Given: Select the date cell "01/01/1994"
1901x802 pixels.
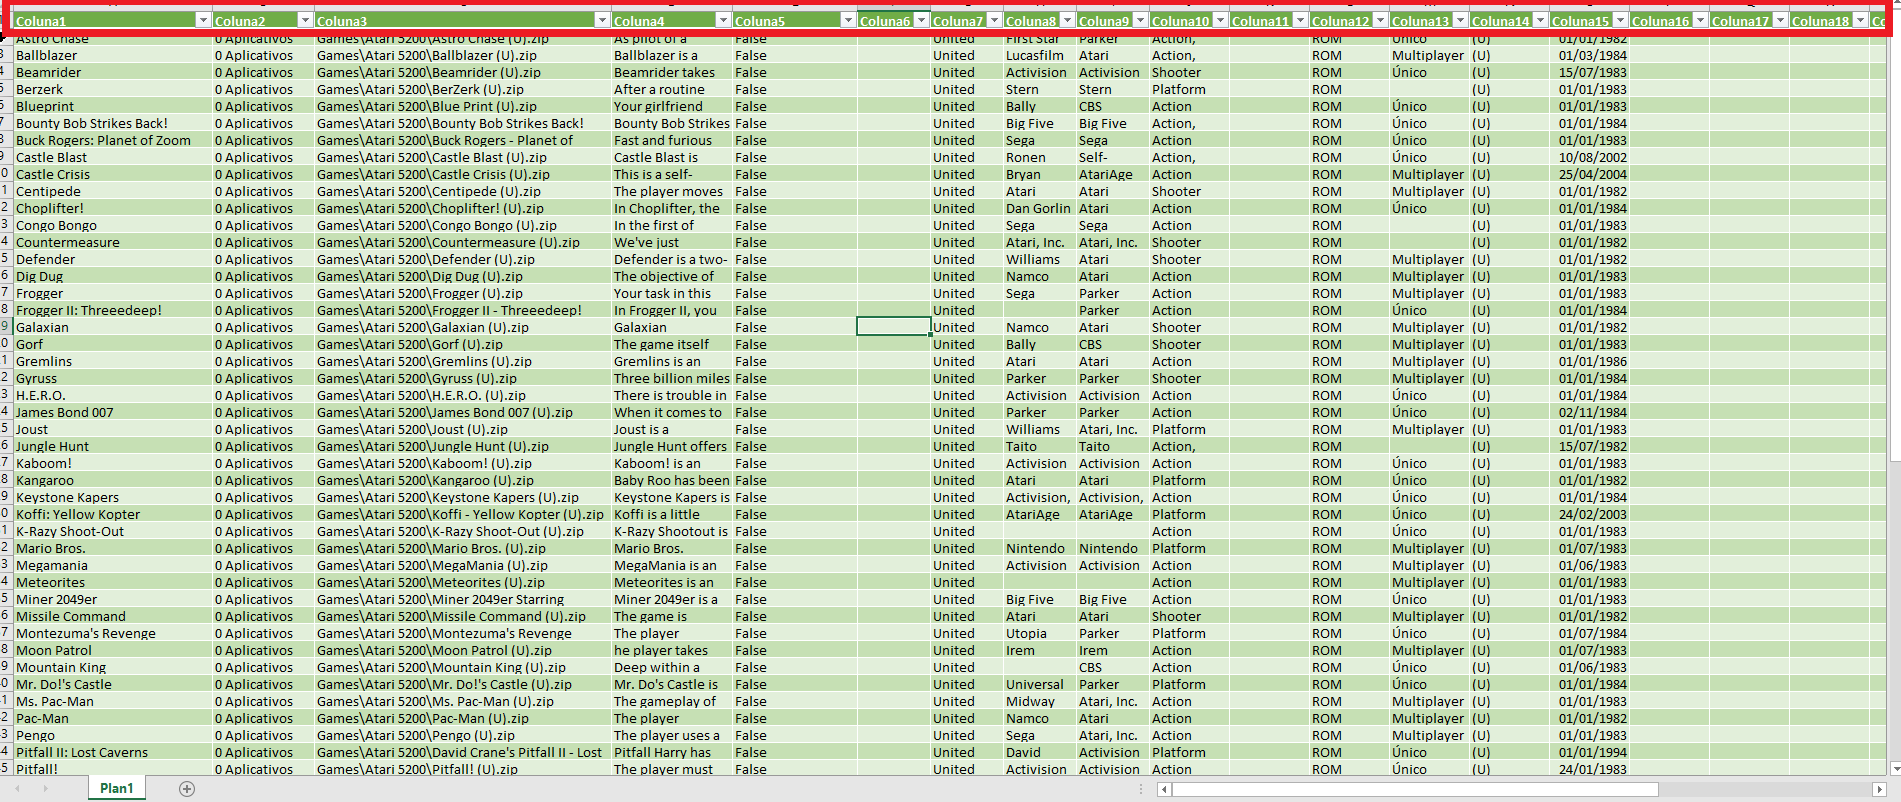Looking at the screenshot, I should [1589, 752].
